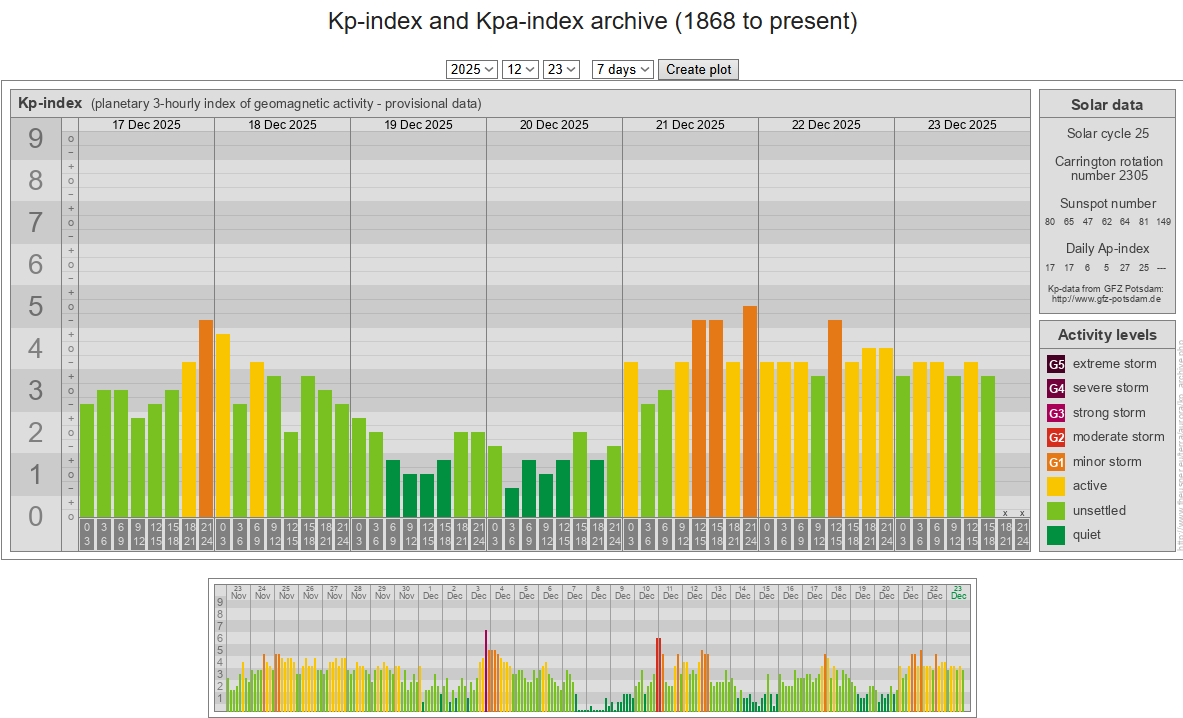The width and height of the screenshot is (1183, 718).
Task: Click the yellow active level swatch
Action: pos(1056,486)
